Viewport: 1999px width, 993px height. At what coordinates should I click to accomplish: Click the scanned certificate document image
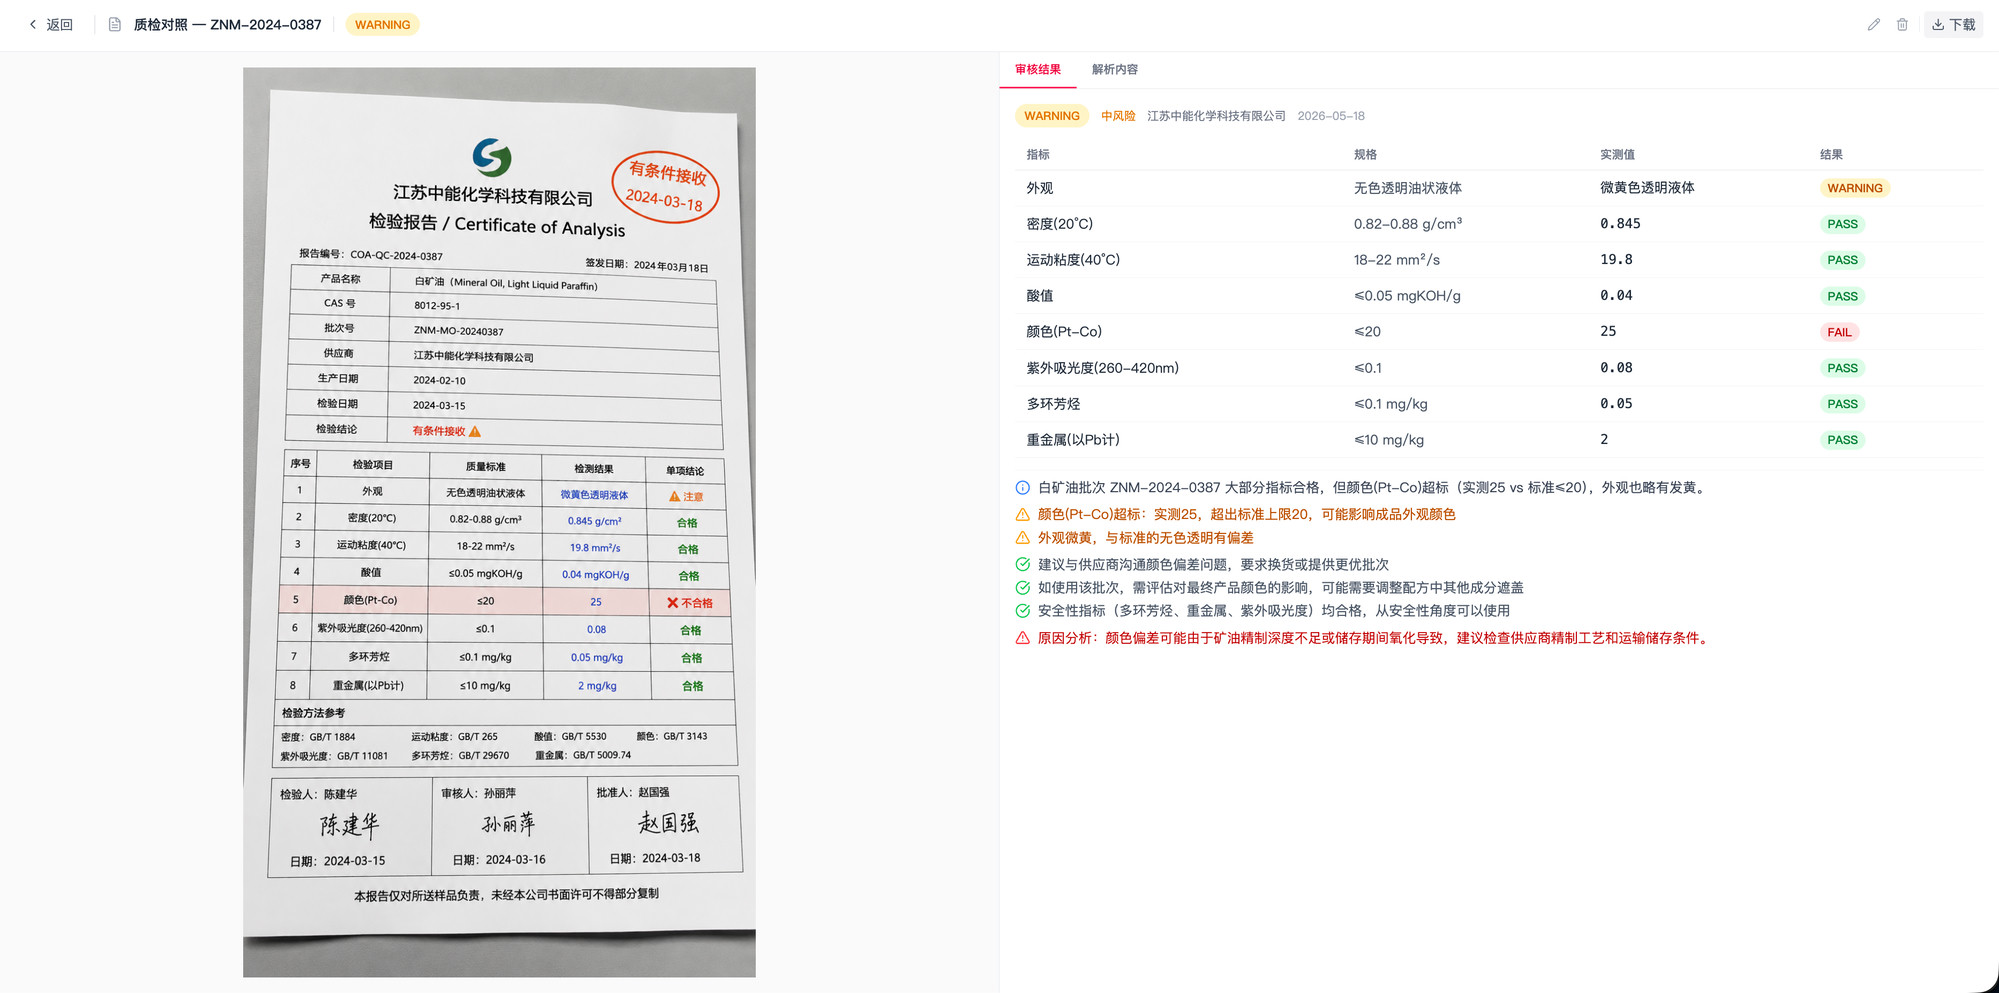coord(499,522)
